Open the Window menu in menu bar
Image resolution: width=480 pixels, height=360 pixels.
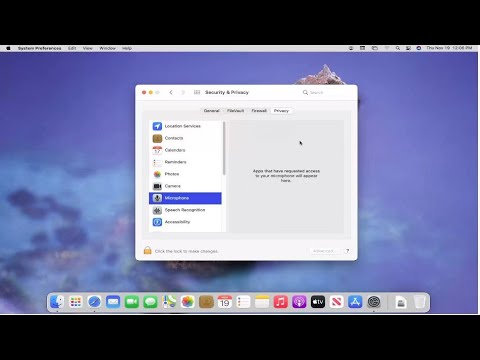107,48
